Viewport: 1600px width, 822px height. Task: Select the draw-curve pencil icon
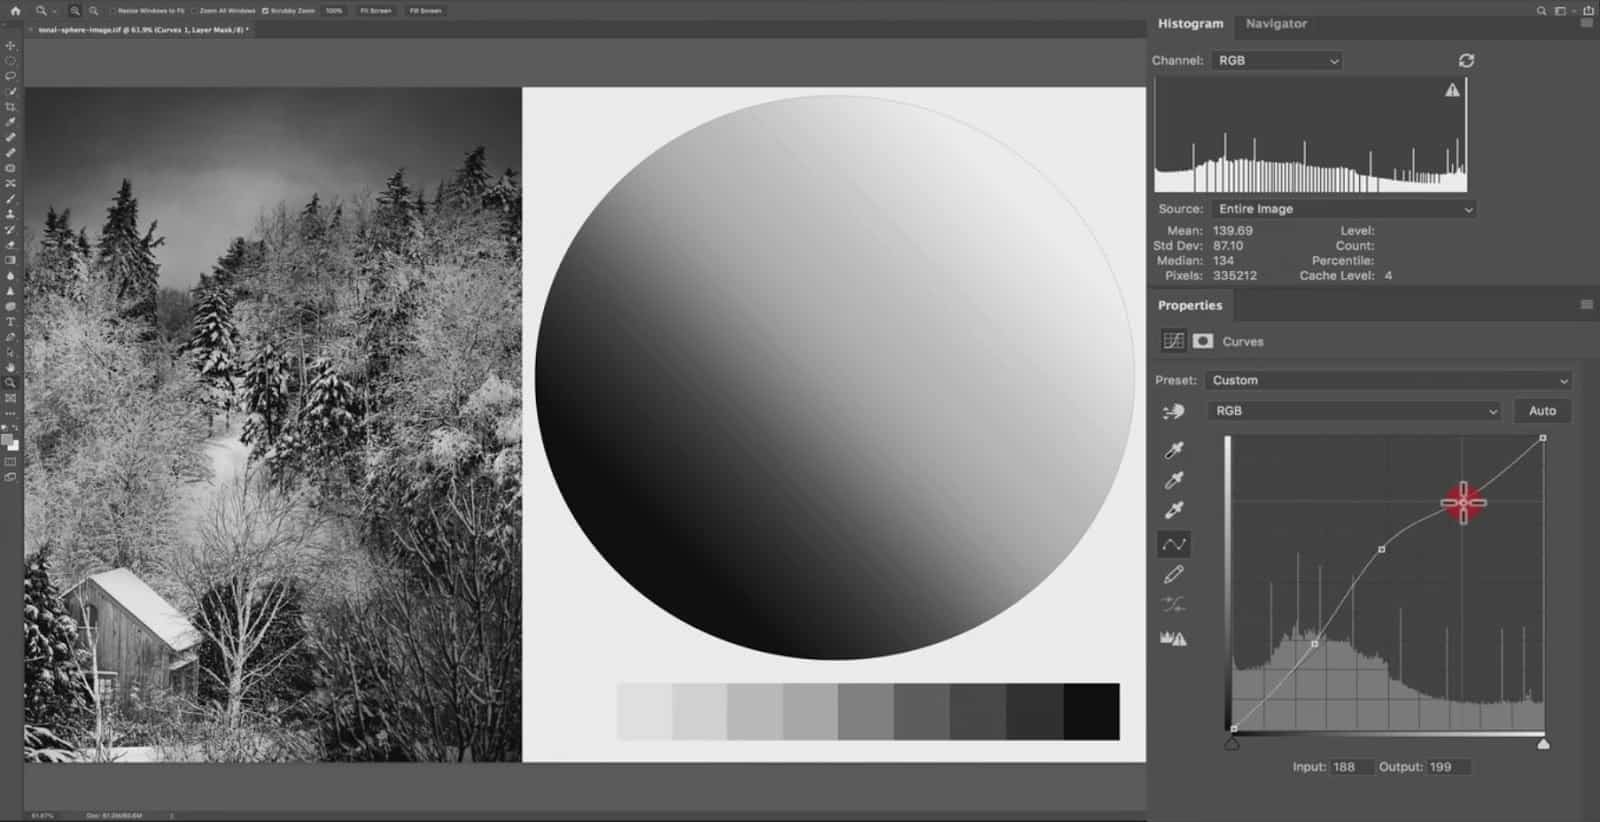coord(1174,574)
